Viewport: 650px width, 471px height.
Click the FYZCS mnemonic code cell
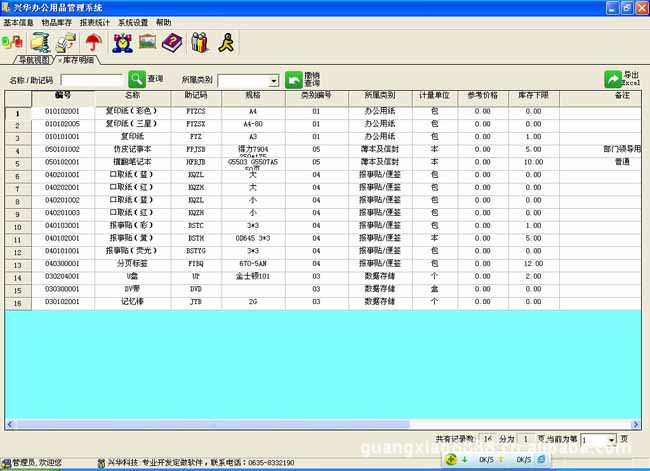[196, 111]
